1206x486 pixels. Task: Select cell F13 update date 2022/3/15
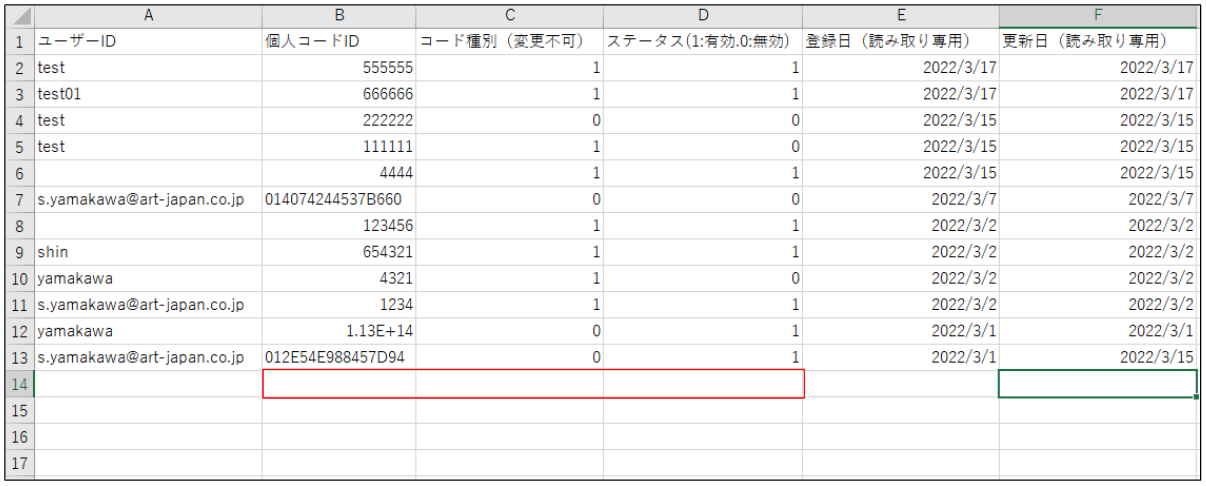click(x=1098, y=357)
